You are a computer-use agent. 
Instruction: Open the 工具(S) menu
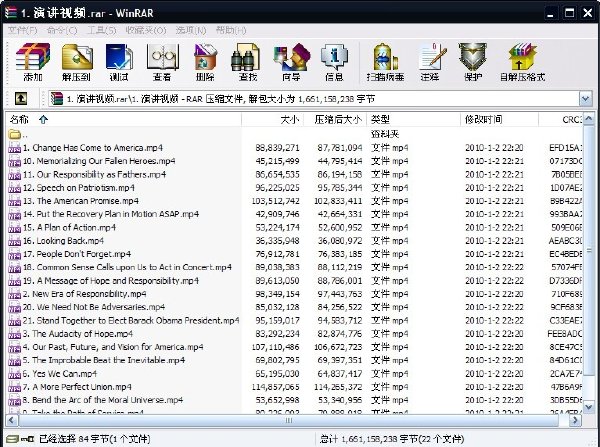[101, 30]
